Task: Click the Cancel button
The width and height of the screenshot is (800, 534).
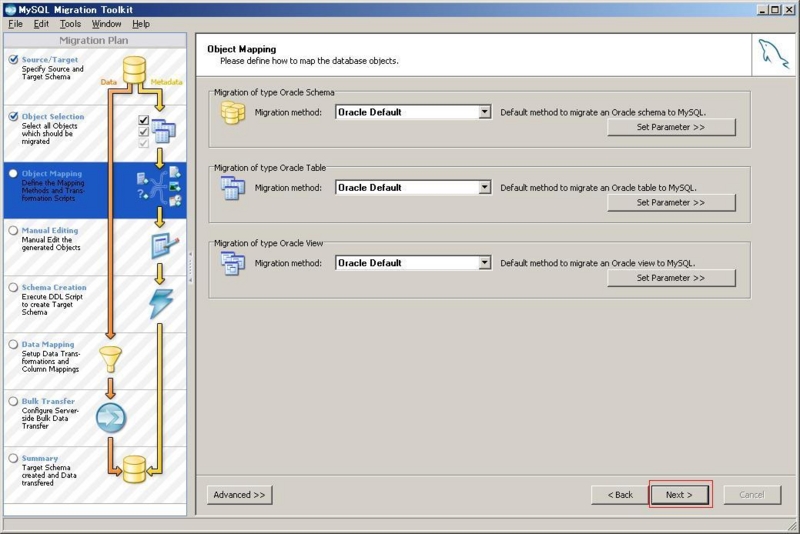Action: [752, 495]
